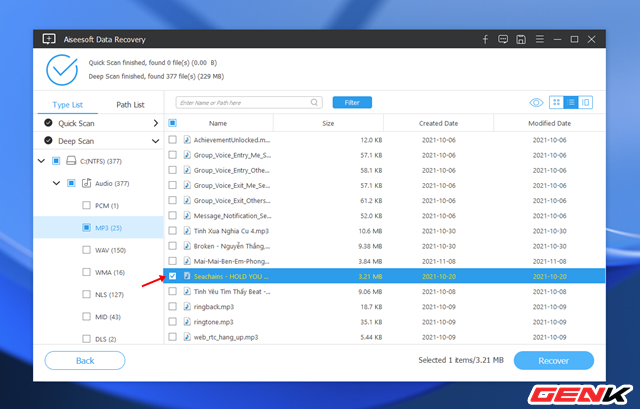Click the Selected 1 items/3.21 MB status text

pos(461,360)
